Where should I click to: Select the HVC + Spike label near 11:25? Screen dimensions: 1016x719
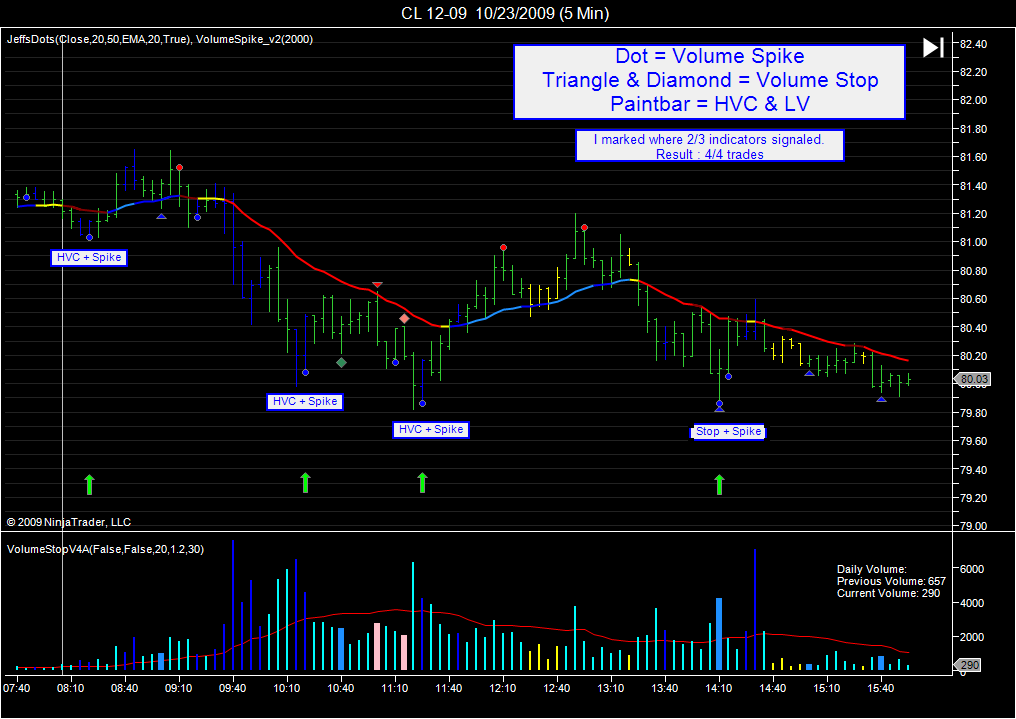coord(431,429)
